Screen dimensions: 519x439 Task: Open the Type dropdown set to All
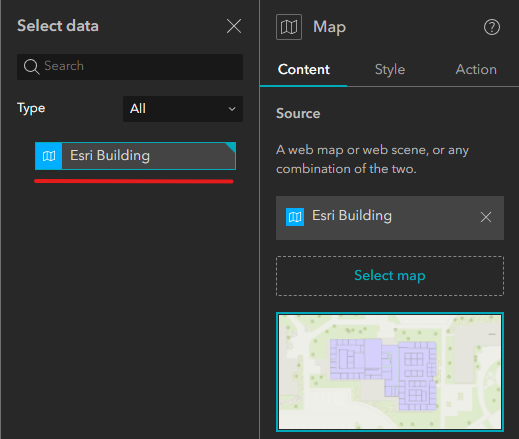click(x=183, y=109)
